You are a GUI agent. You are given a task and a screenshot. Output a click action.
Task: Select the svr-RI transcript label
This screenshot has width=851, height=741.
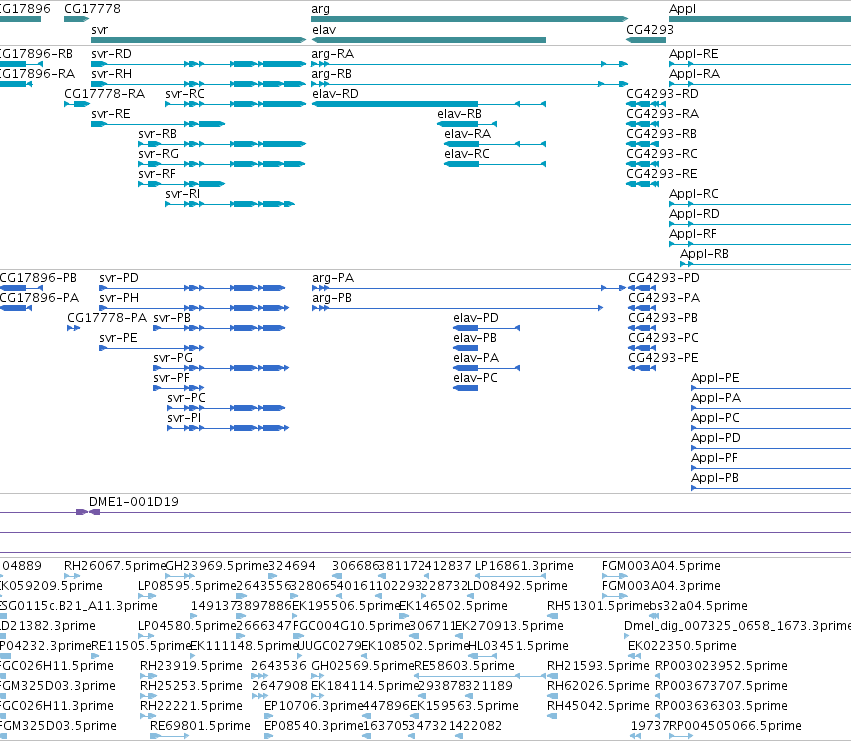(183, 194)
